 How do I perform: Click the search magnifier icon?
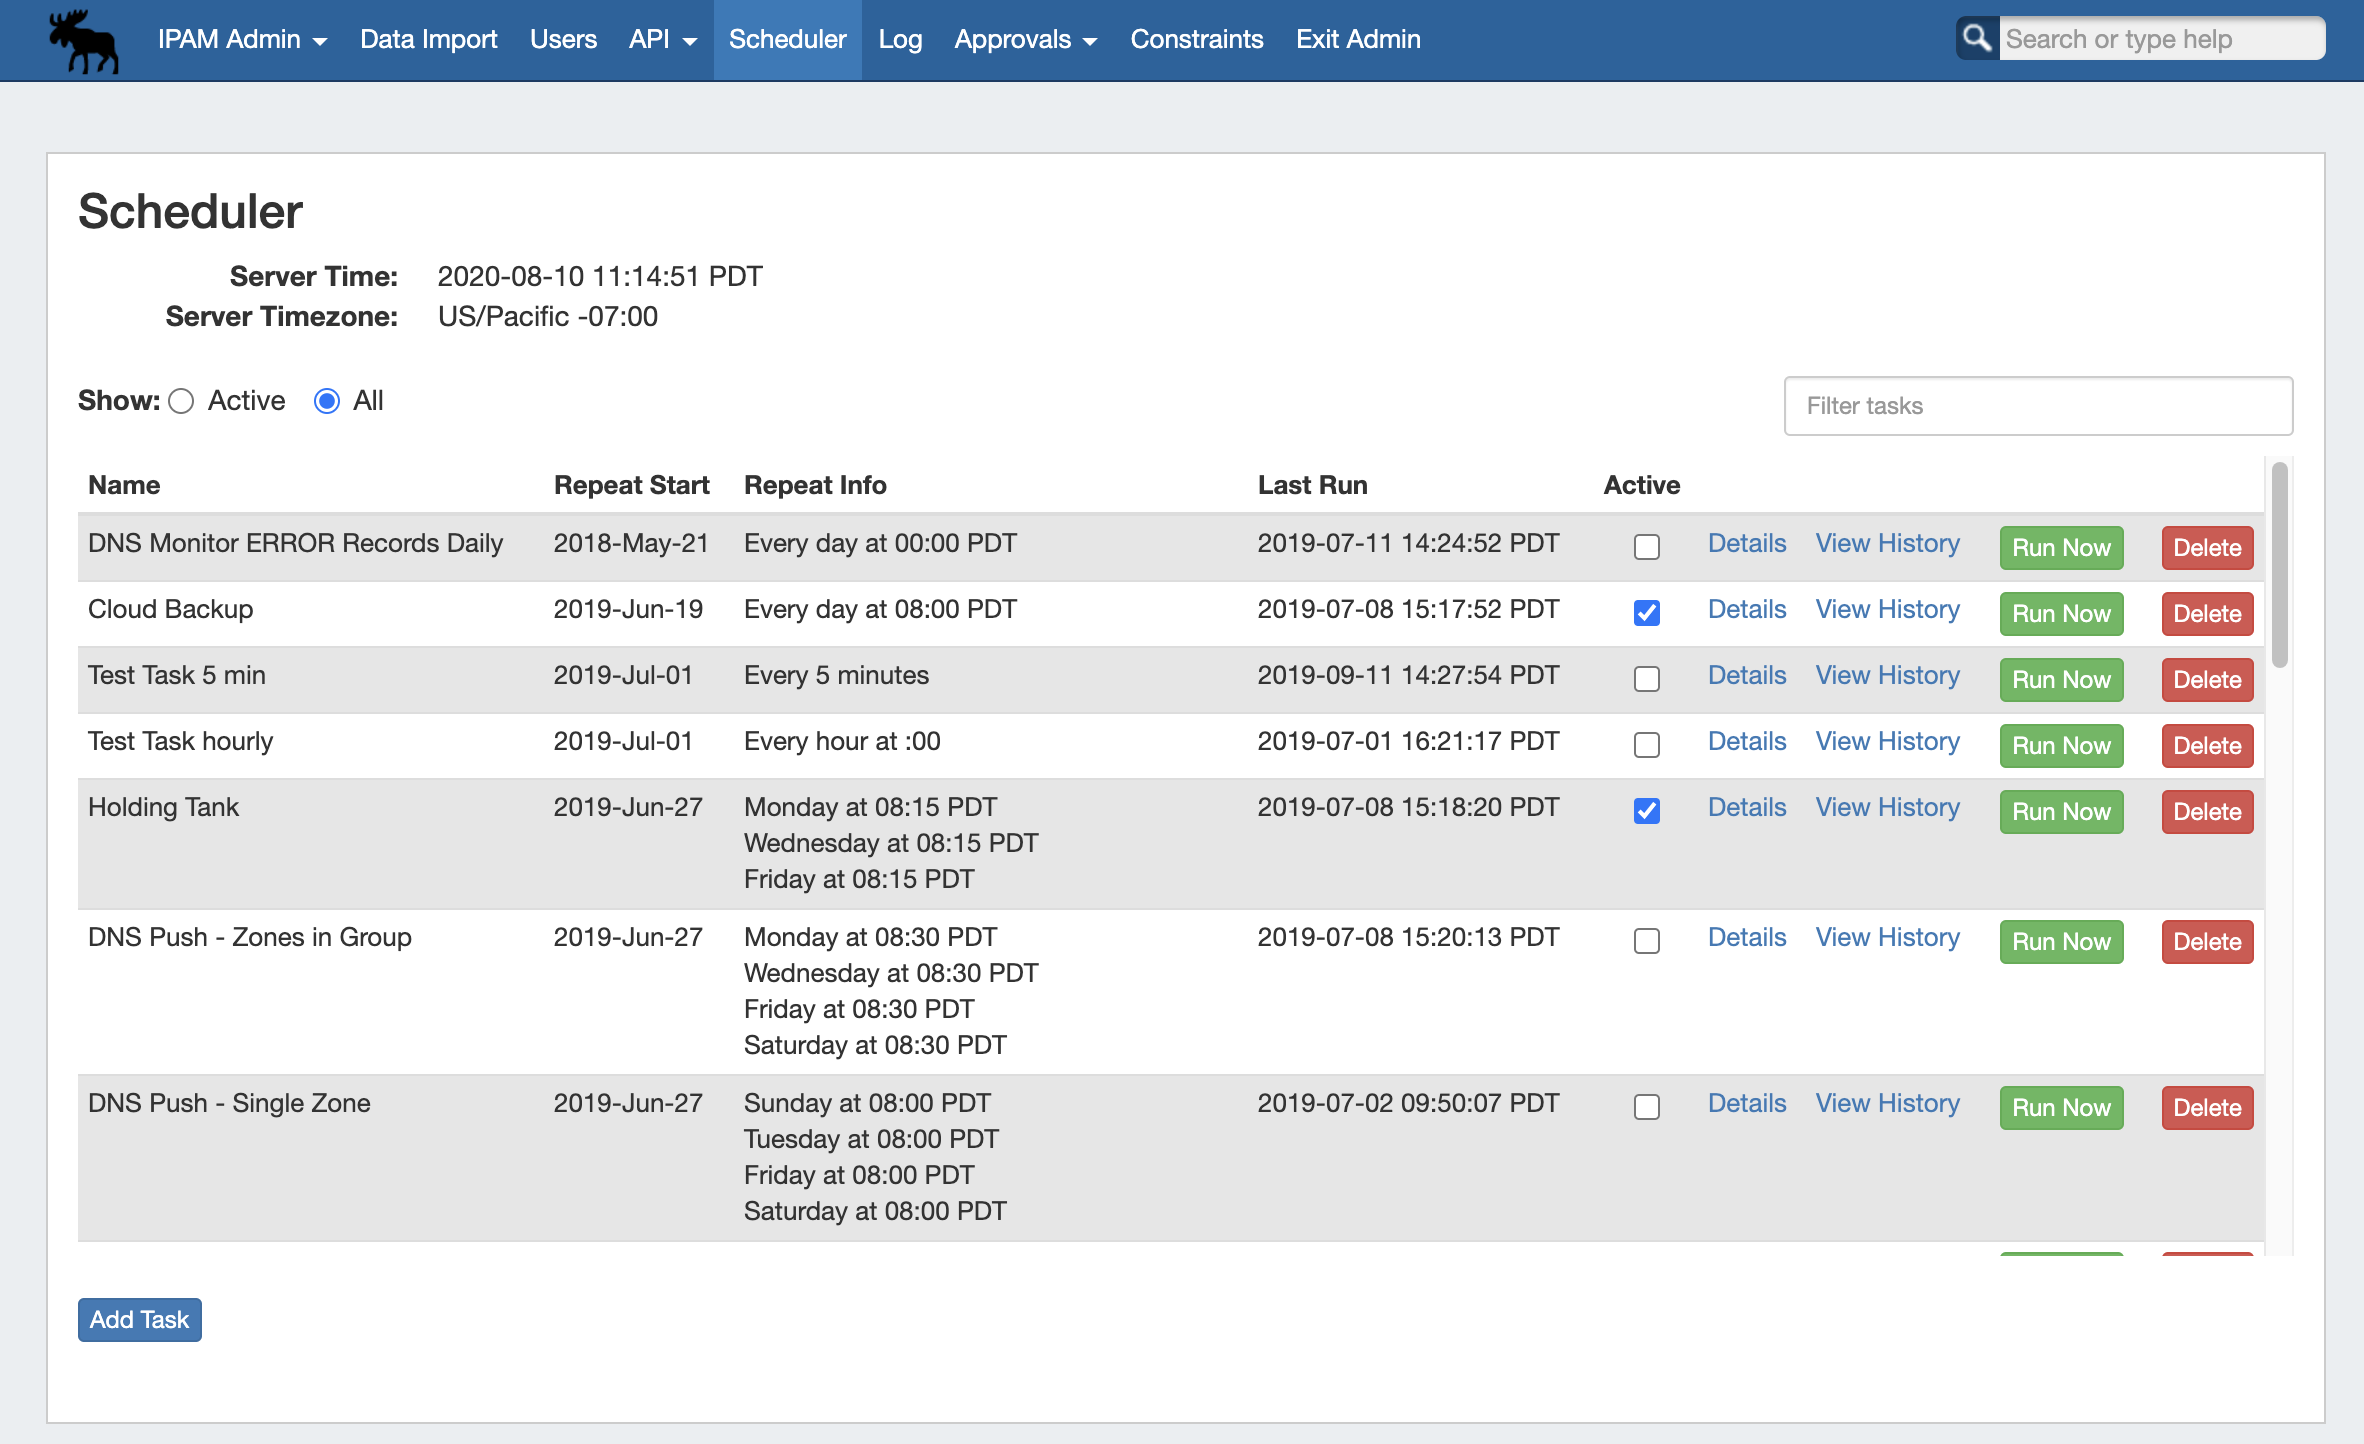coord(1976,39)
